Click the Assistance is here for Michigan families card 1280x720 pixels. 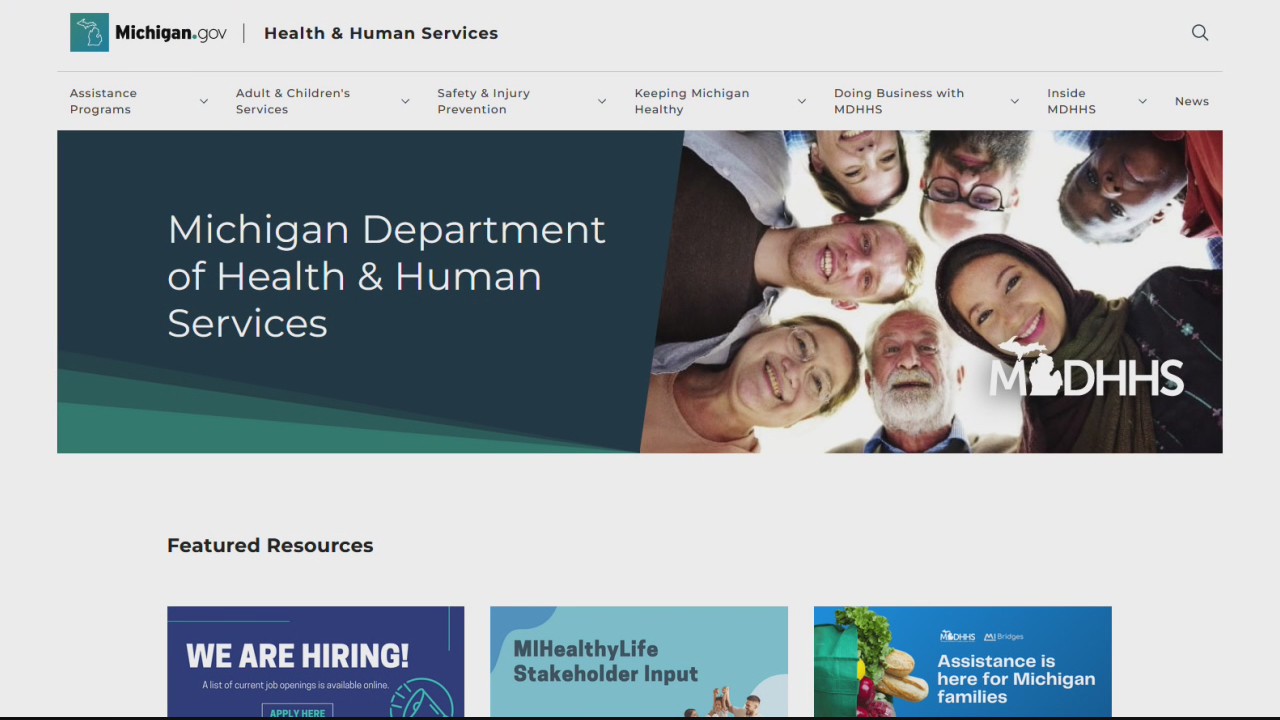(962, 662)
